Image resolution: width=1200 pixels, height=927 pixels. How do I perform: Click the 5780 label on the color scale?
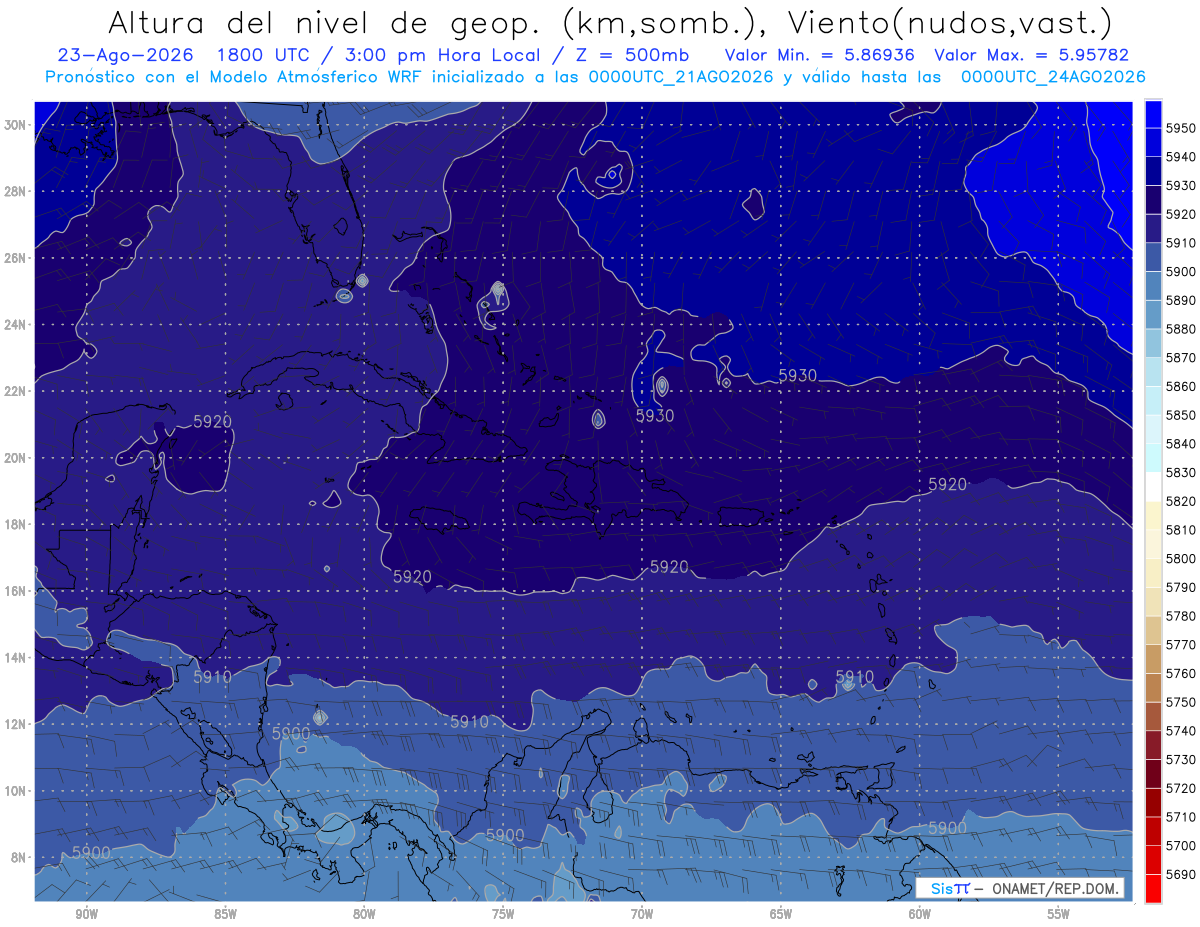(1180, 615)
